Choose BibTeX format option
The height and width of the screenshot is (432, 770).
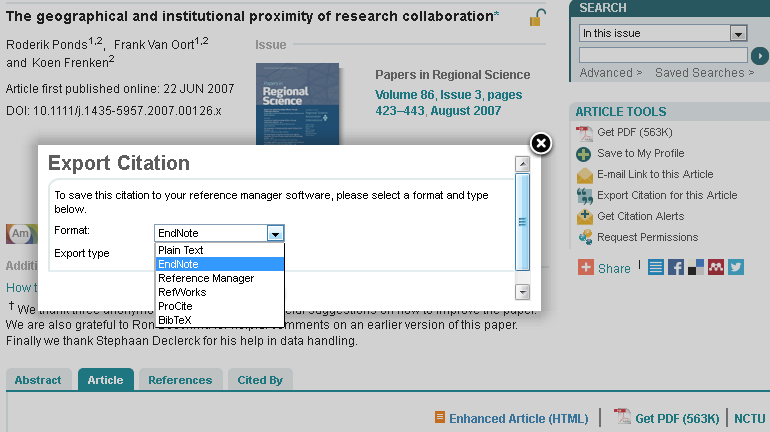coord(220,320)
